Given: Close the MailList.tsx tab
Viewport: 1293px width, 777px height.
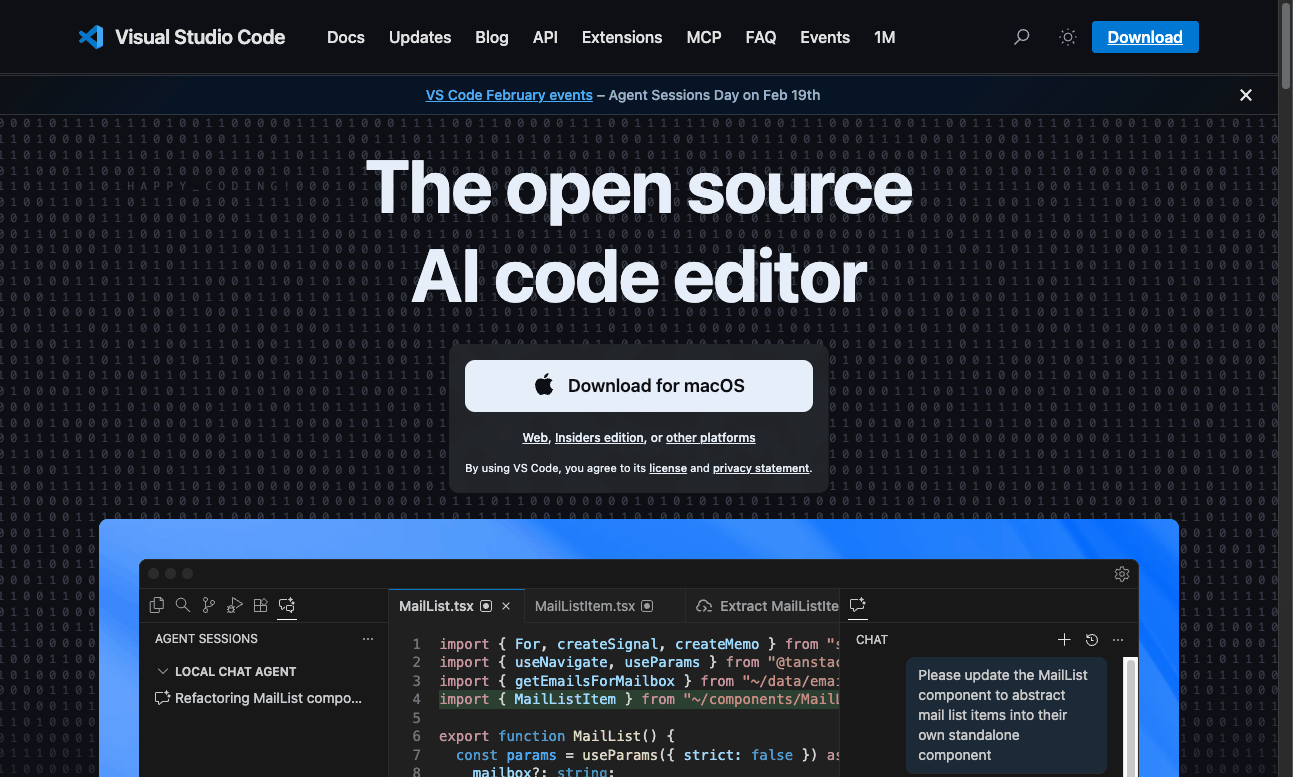Looking at the screenshot, I should click(506, 606).
